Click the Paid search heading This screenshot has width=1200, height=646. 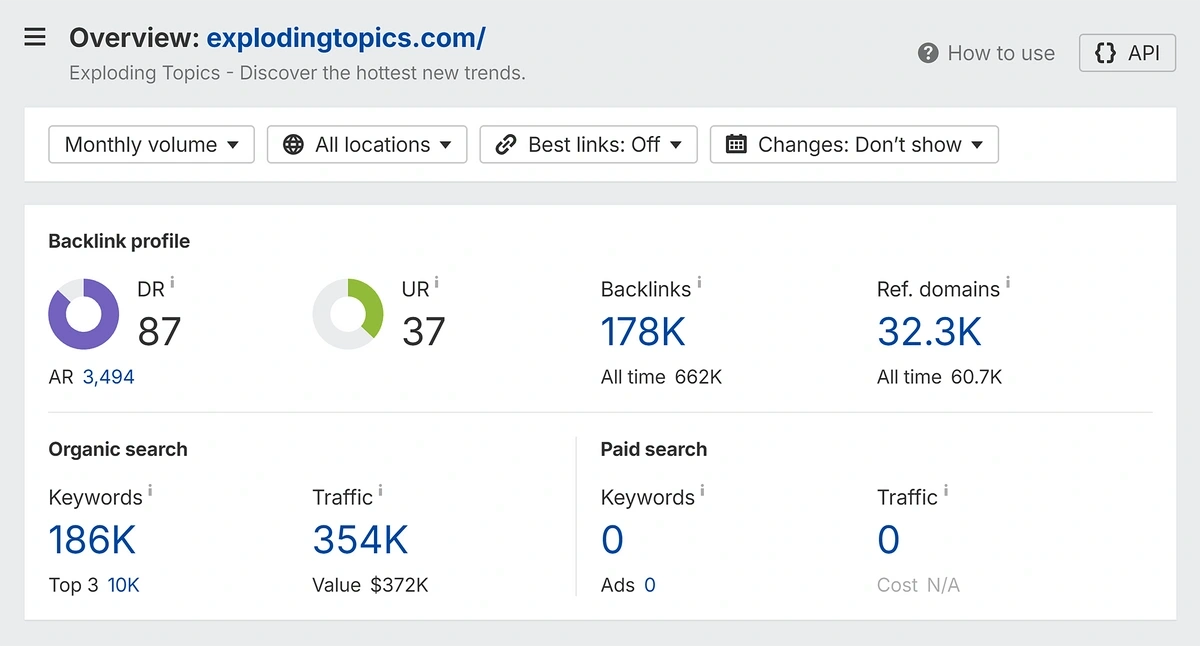654,449
